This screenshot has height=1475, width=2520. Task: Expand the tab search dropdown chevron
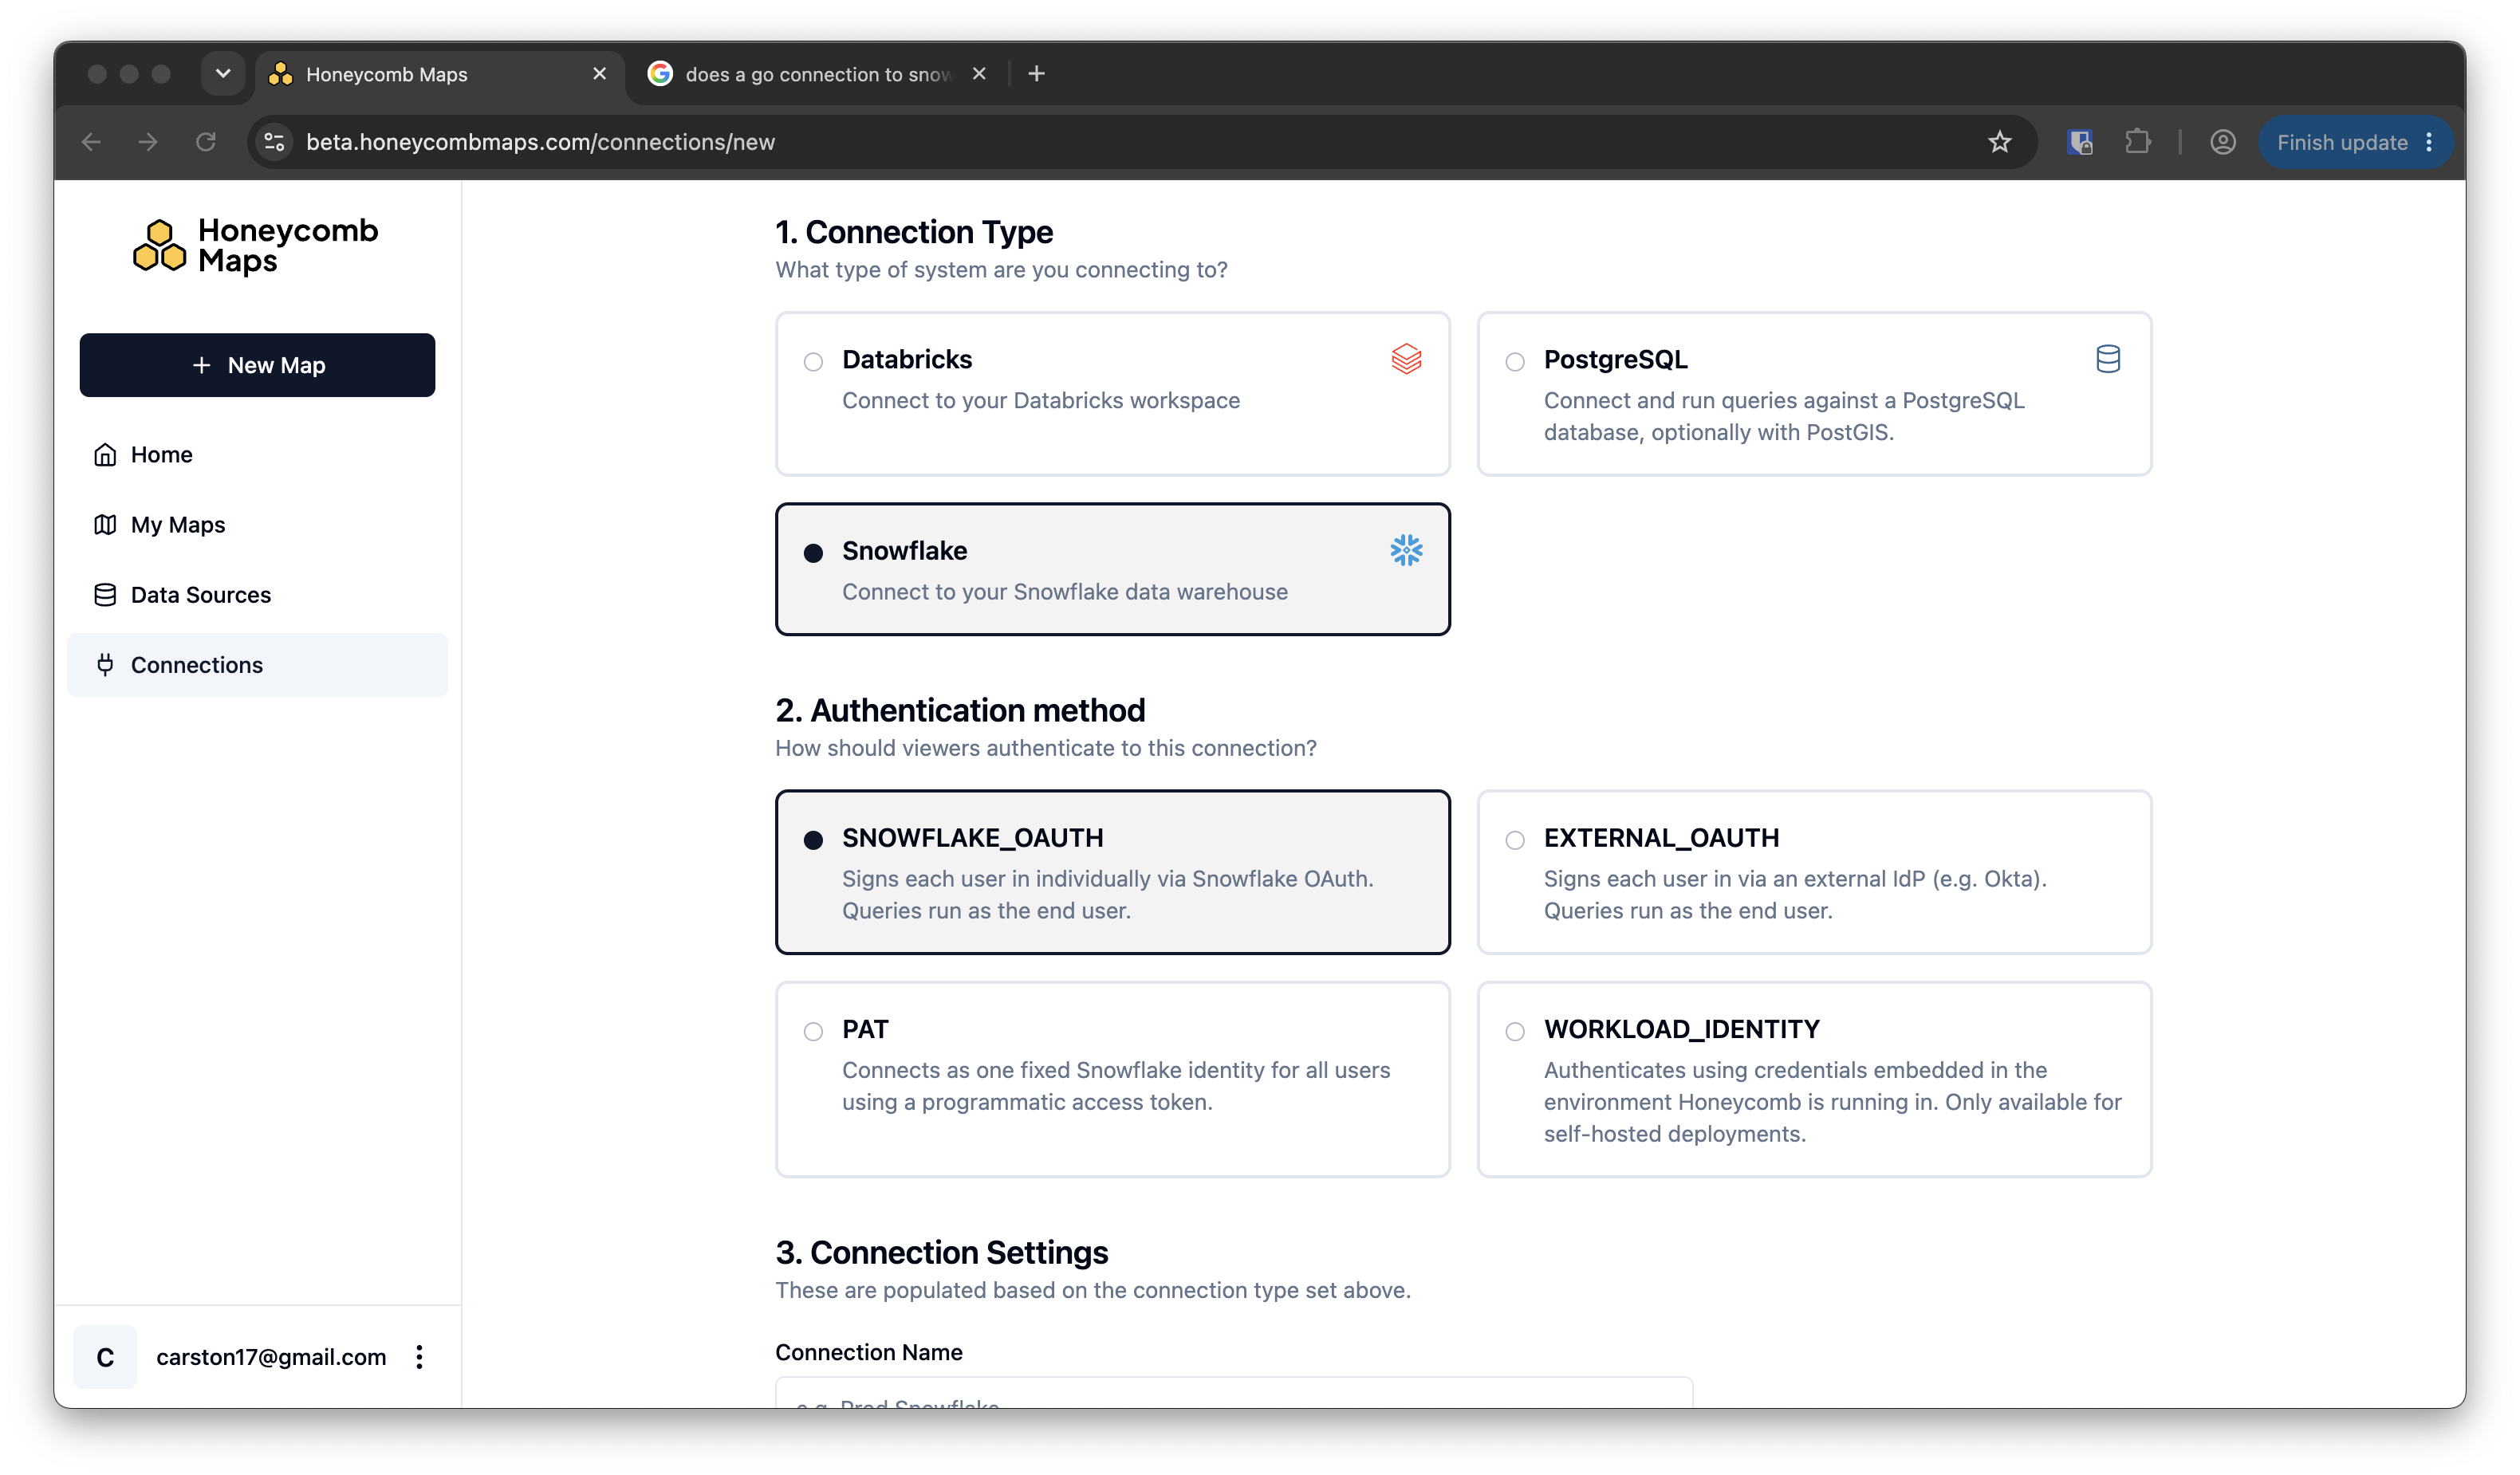click(223, 73)
